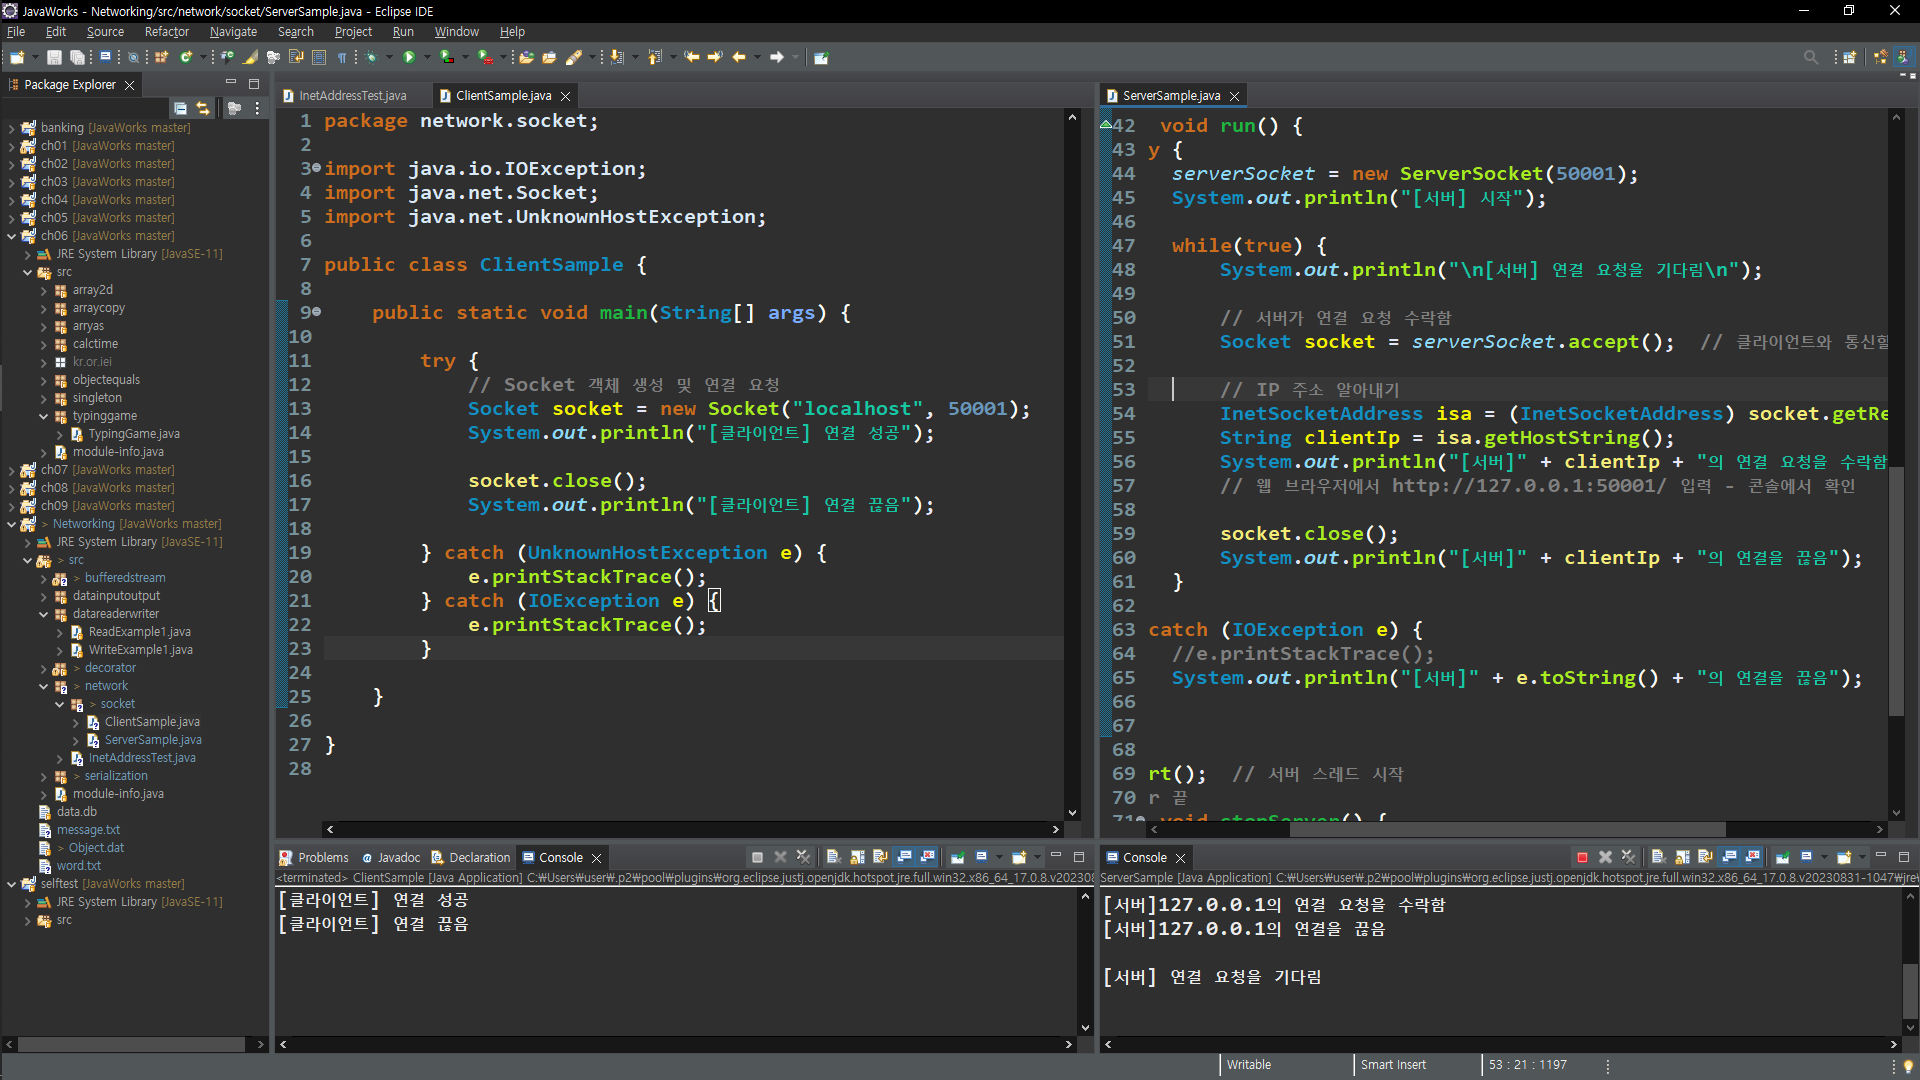Screen dimensions: 1920x1080
Task: Click the Debug bug icon
Action: (371, 57)
